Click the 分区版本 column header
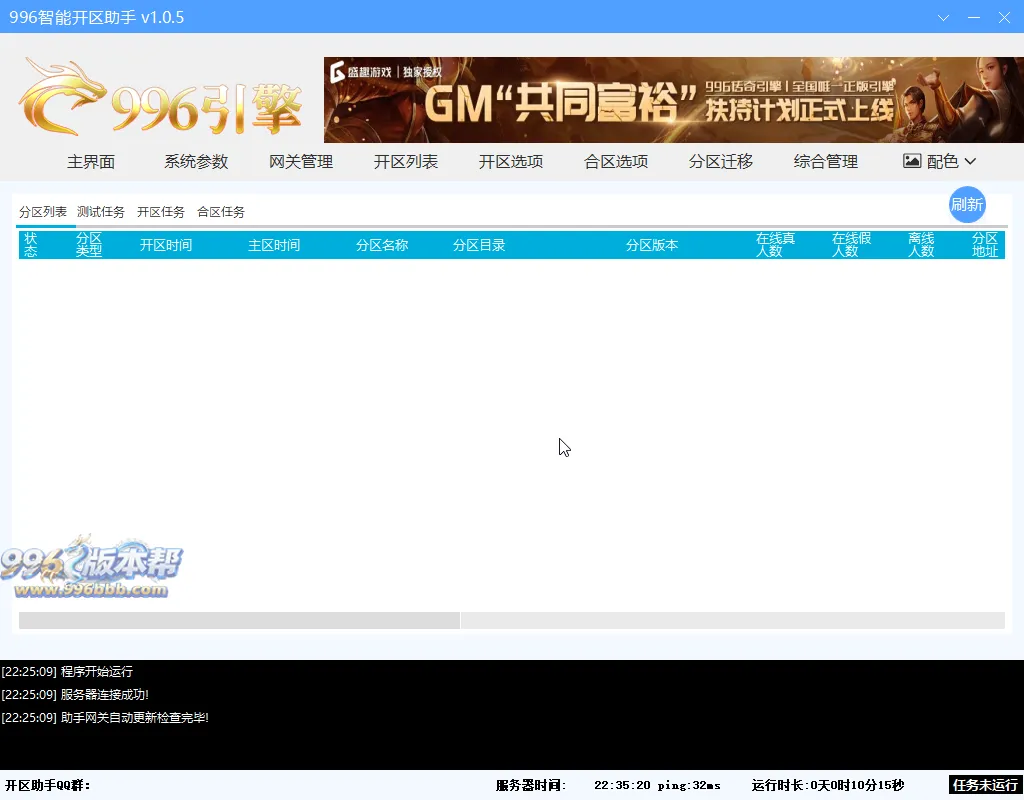This screenshot has height=800, width=1024. coord(652,245)
